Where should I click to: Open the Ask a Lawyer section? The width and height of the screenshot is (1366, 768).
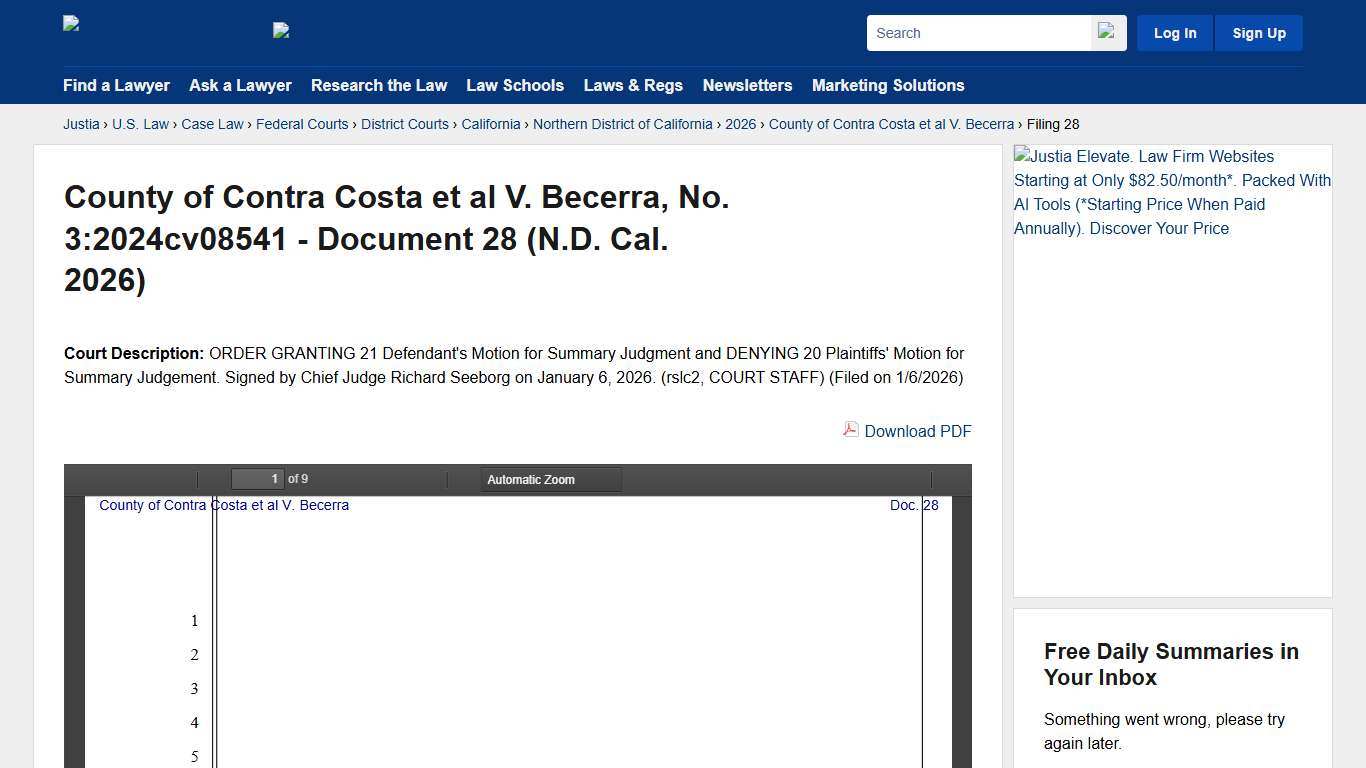[240, 86]
